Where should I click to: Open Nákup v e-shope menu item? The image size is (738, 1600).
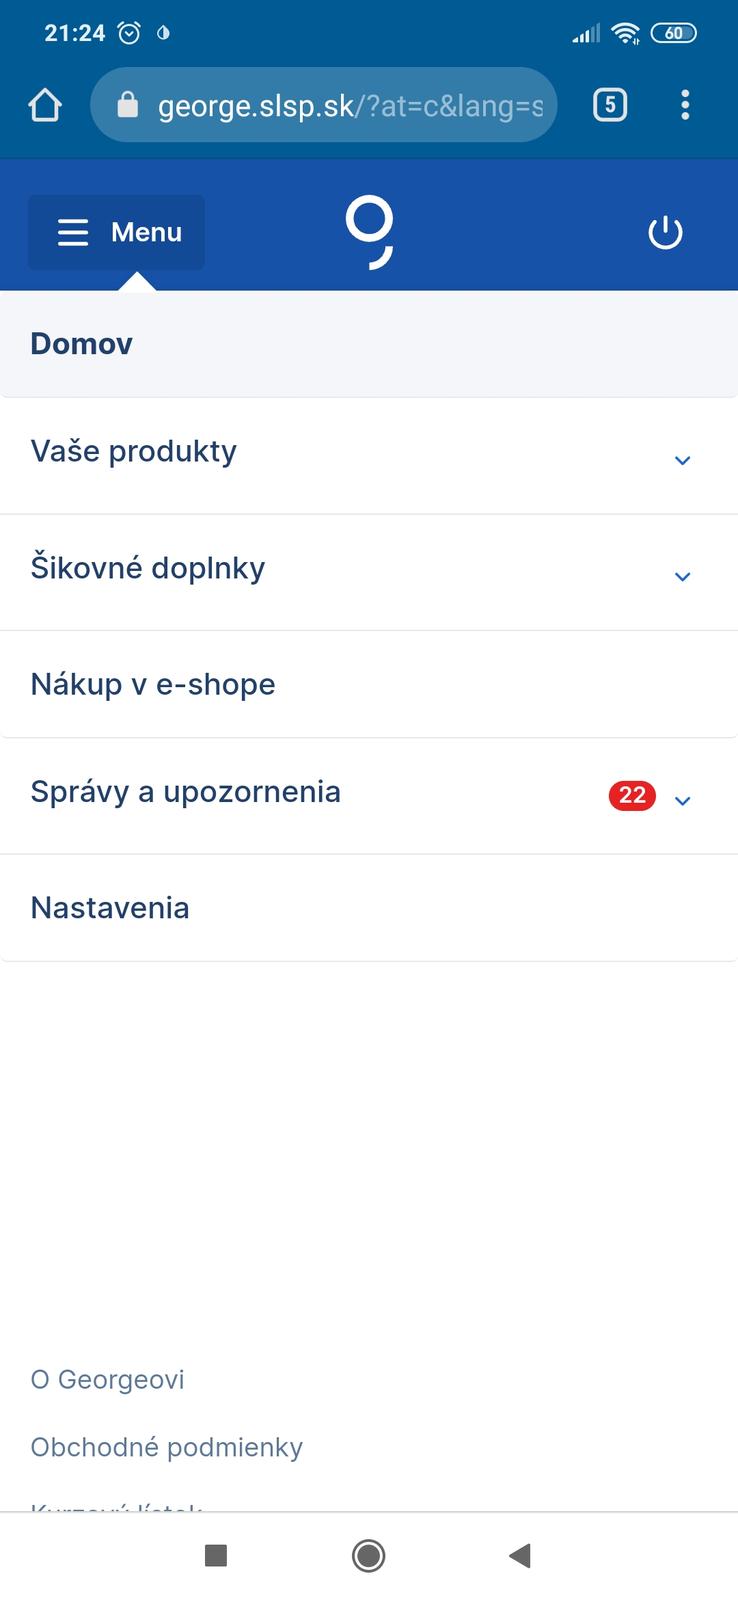pyautogui.click(x=153, y=685)
